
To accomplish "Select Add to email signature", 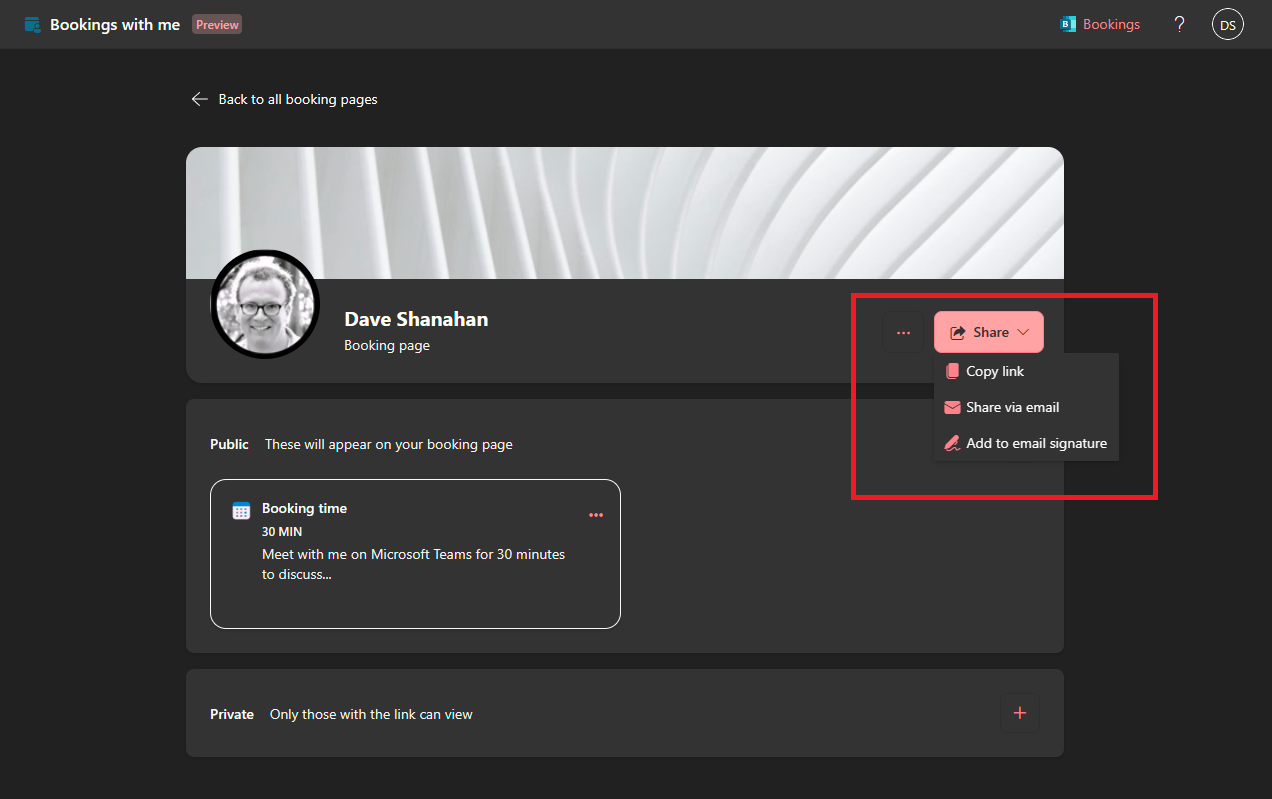I will (x=1026, y=443).
